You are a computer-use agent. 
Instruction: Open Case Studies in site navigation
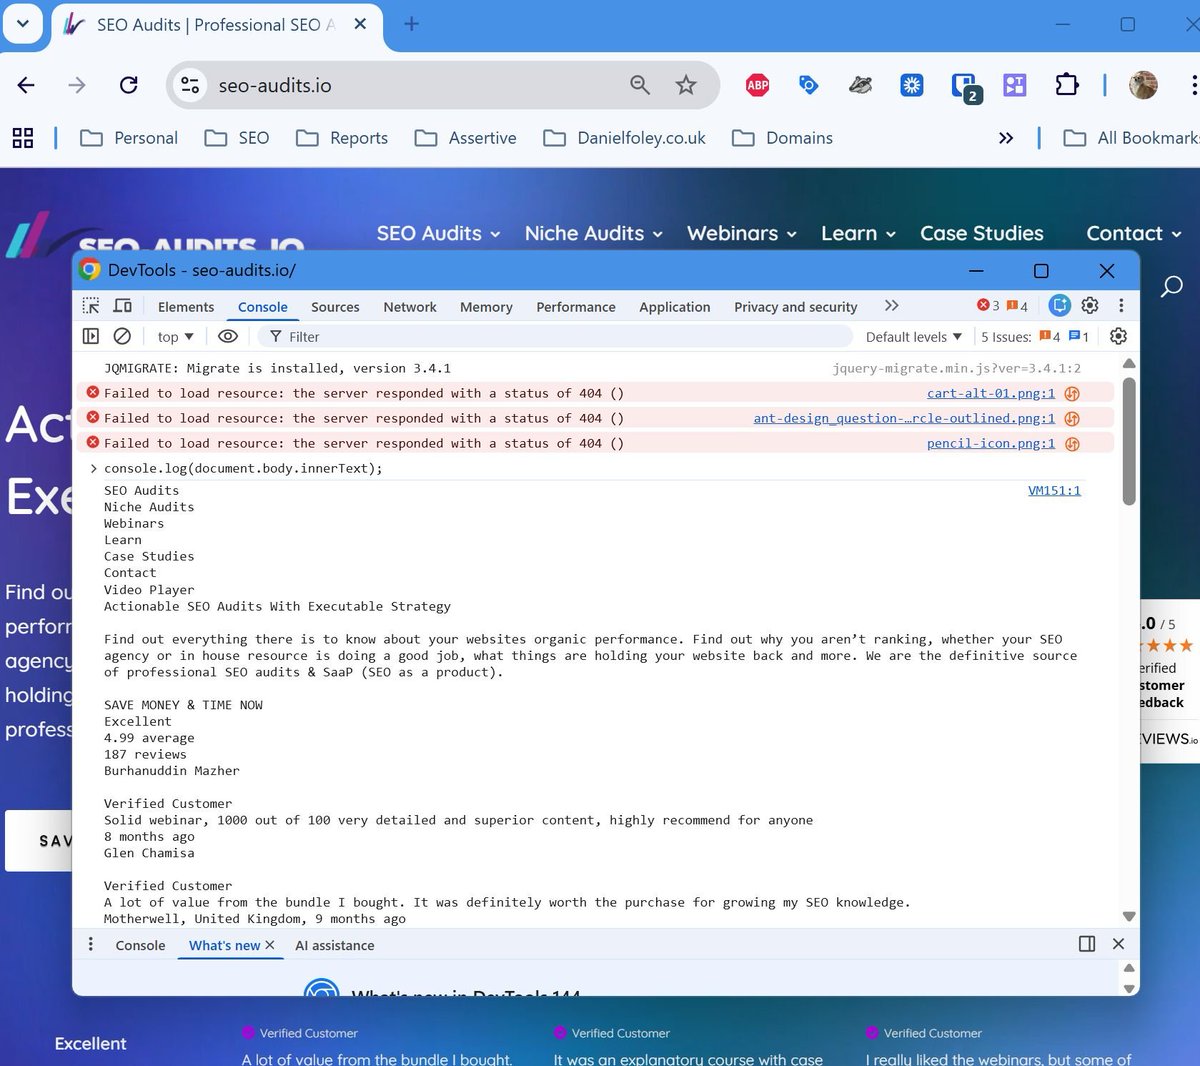coord(982,233)
